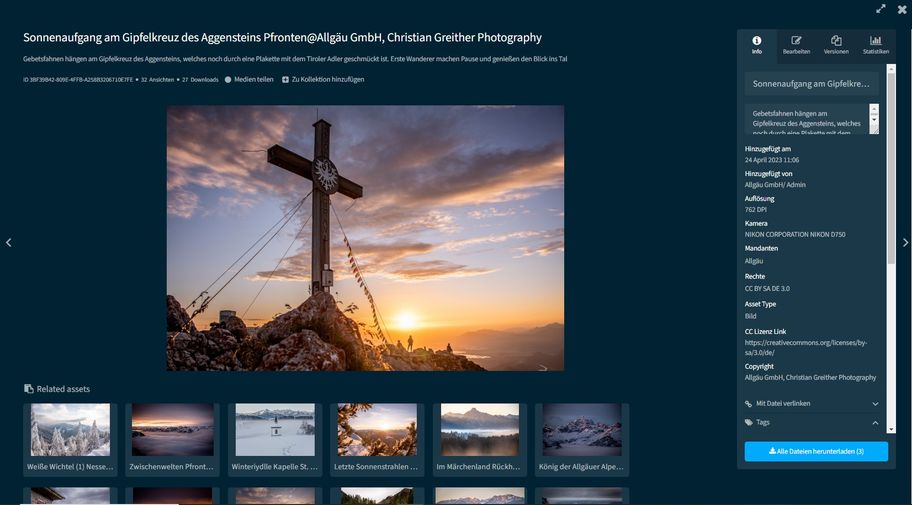Go to the previous asset arrow
Viewport: 912px width, 505px height.
pyautogui.click(x=8, y=242)
